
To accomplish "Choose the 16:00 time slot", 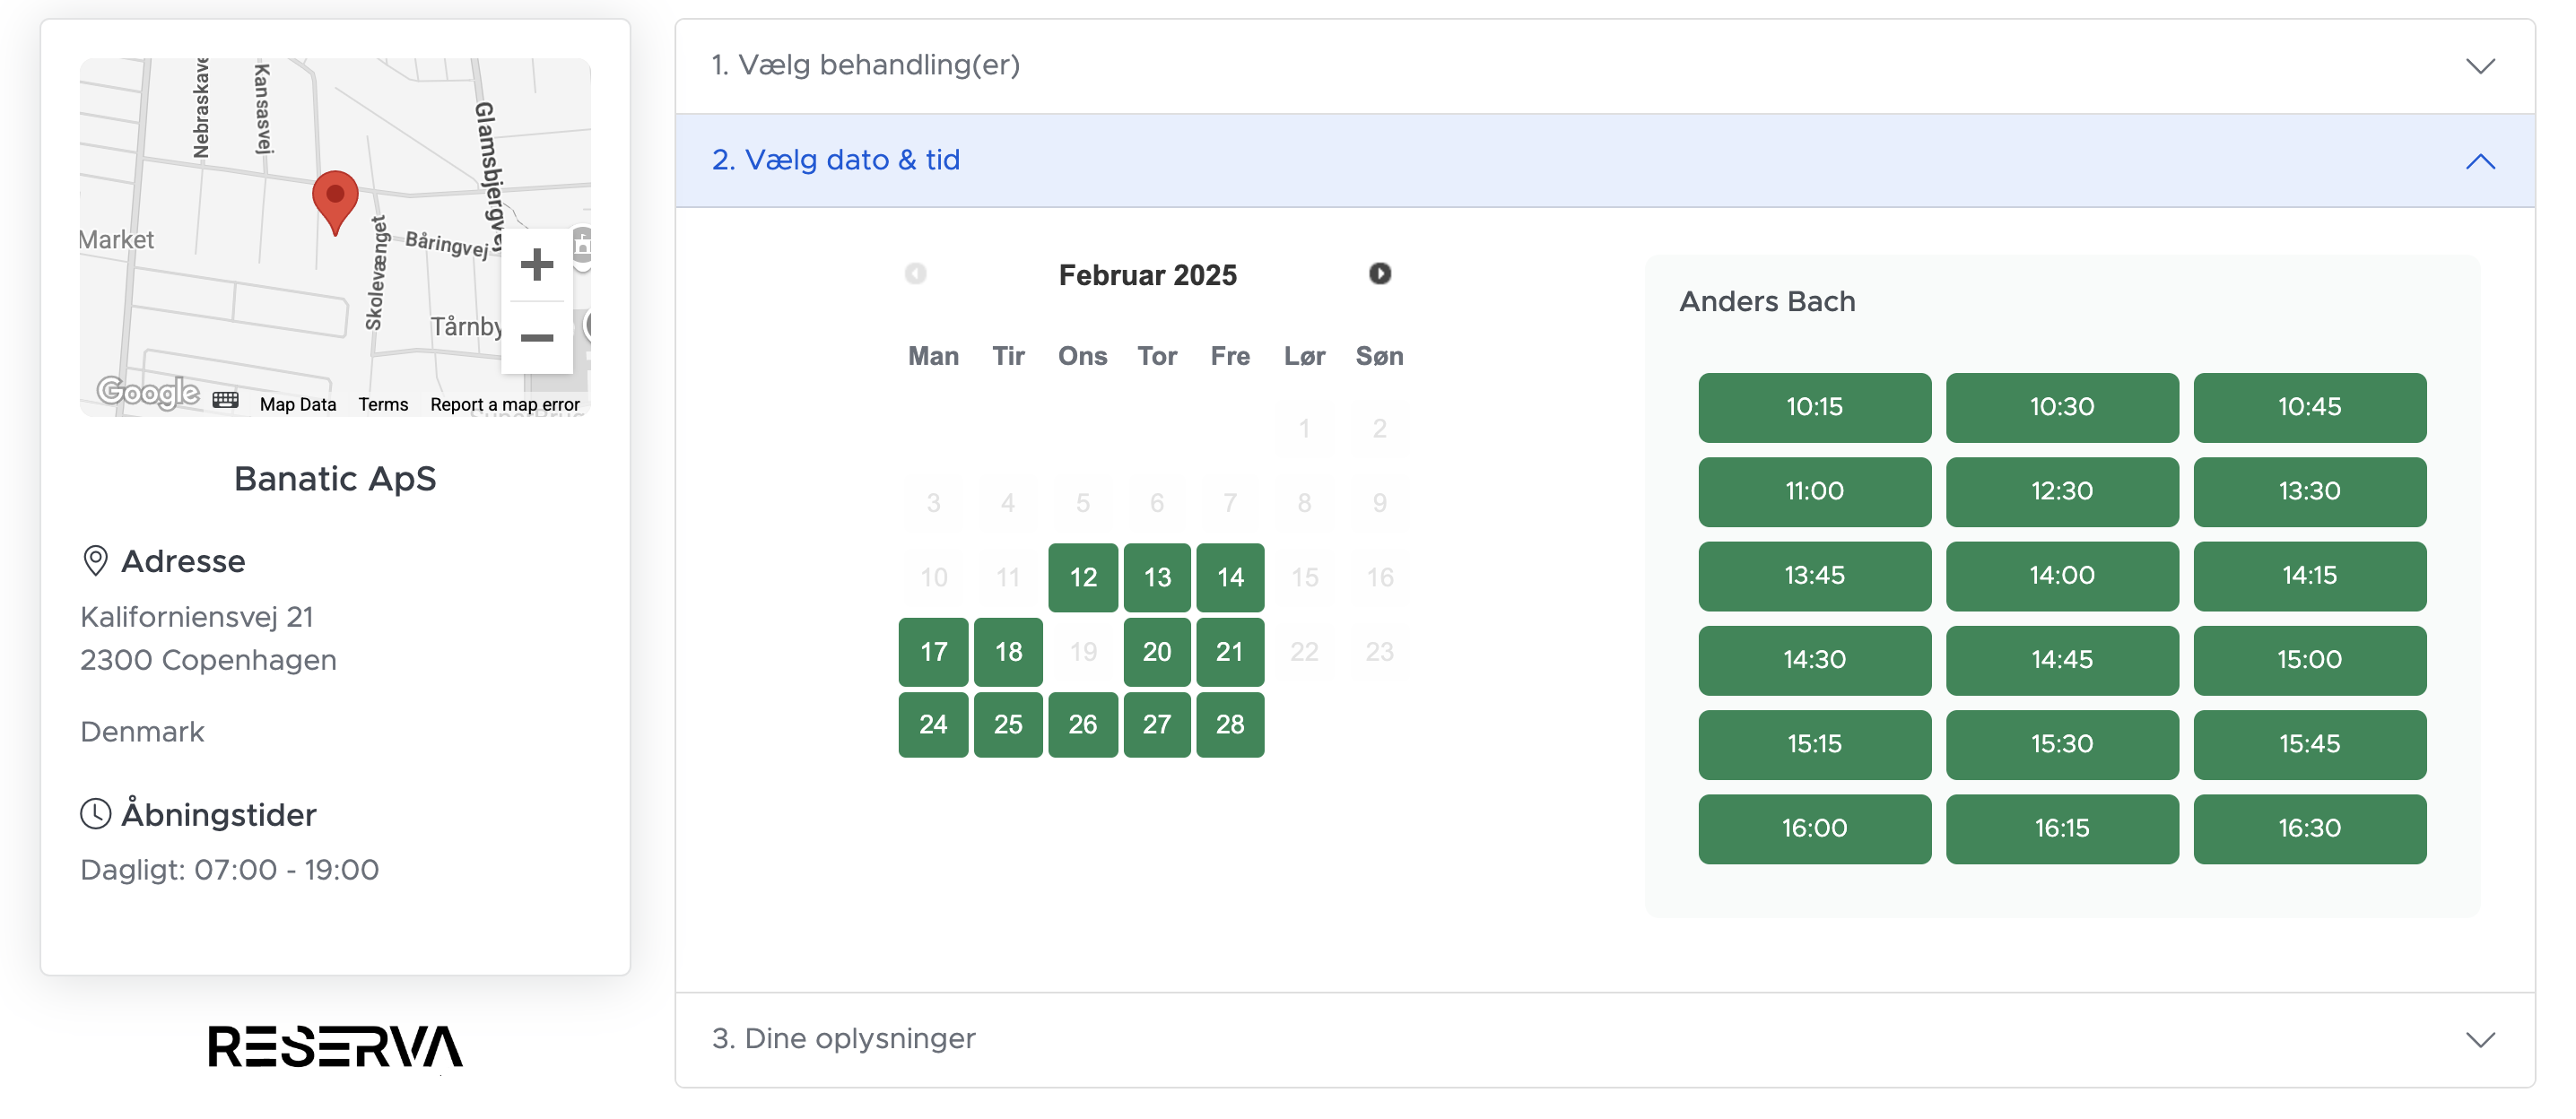I will click(1814, 829).
